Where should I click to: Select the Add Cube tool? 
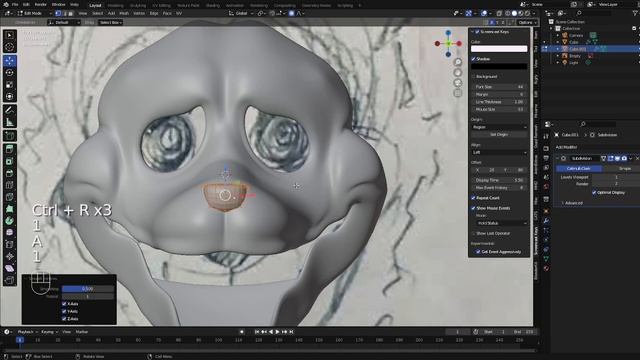9,136
